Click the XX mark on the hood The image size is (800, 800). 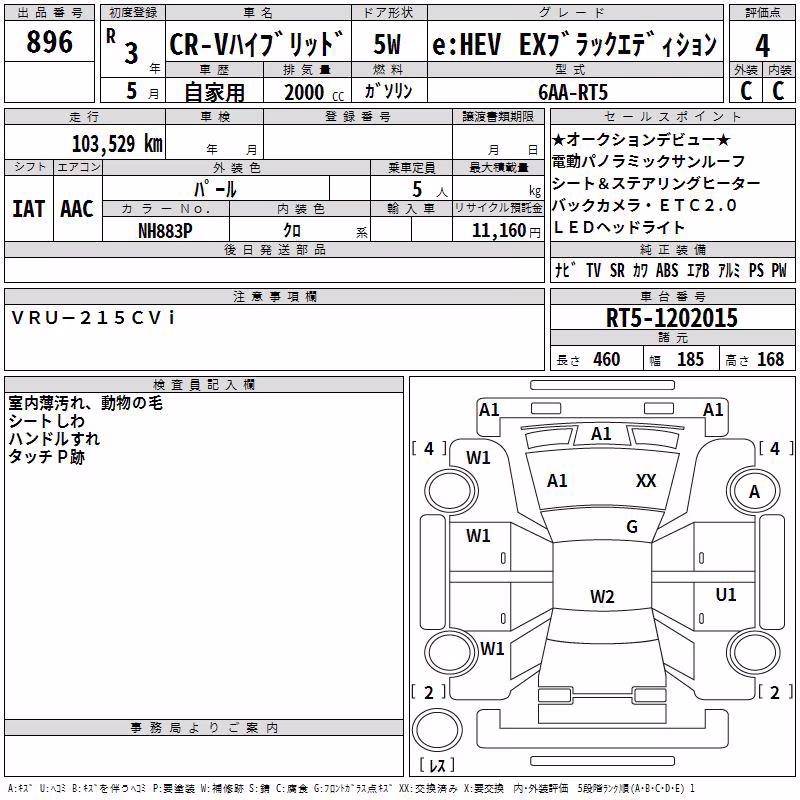pyautogui.click(x=646, y=481)
